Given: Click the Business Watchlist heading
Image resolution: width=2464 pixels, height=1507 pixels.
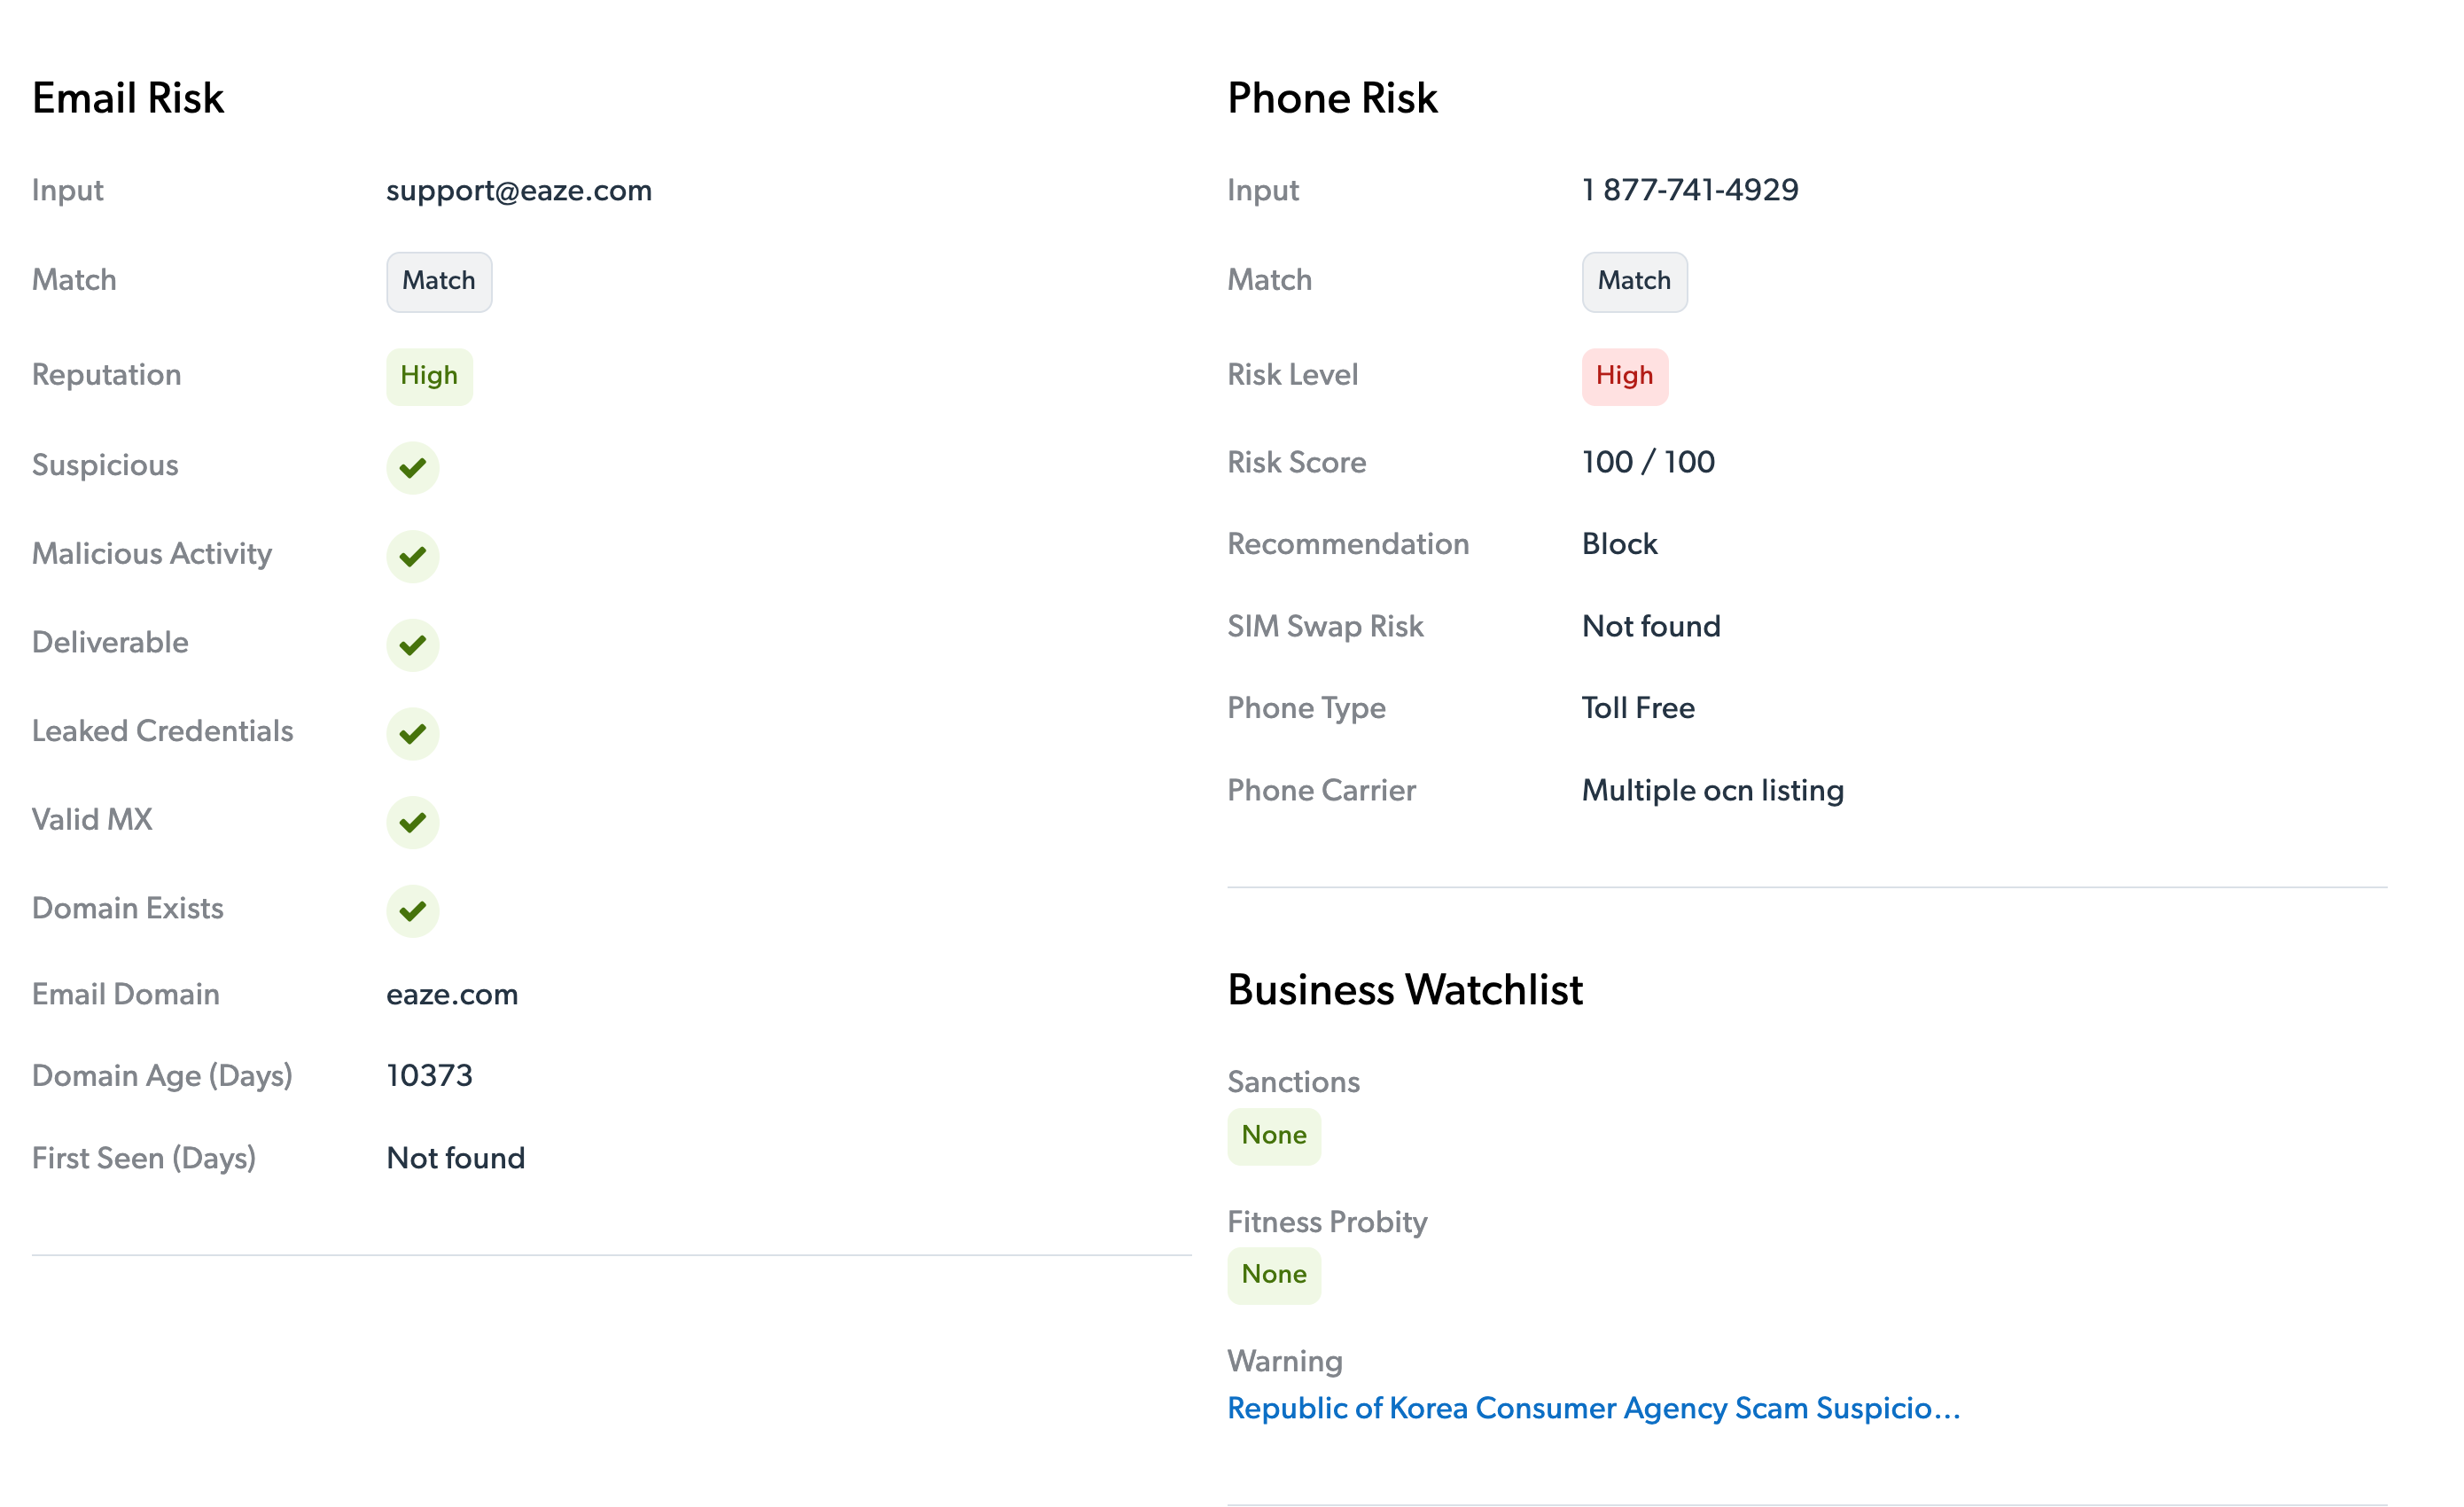Looking at the screenshot, I should coord(1404,989).
